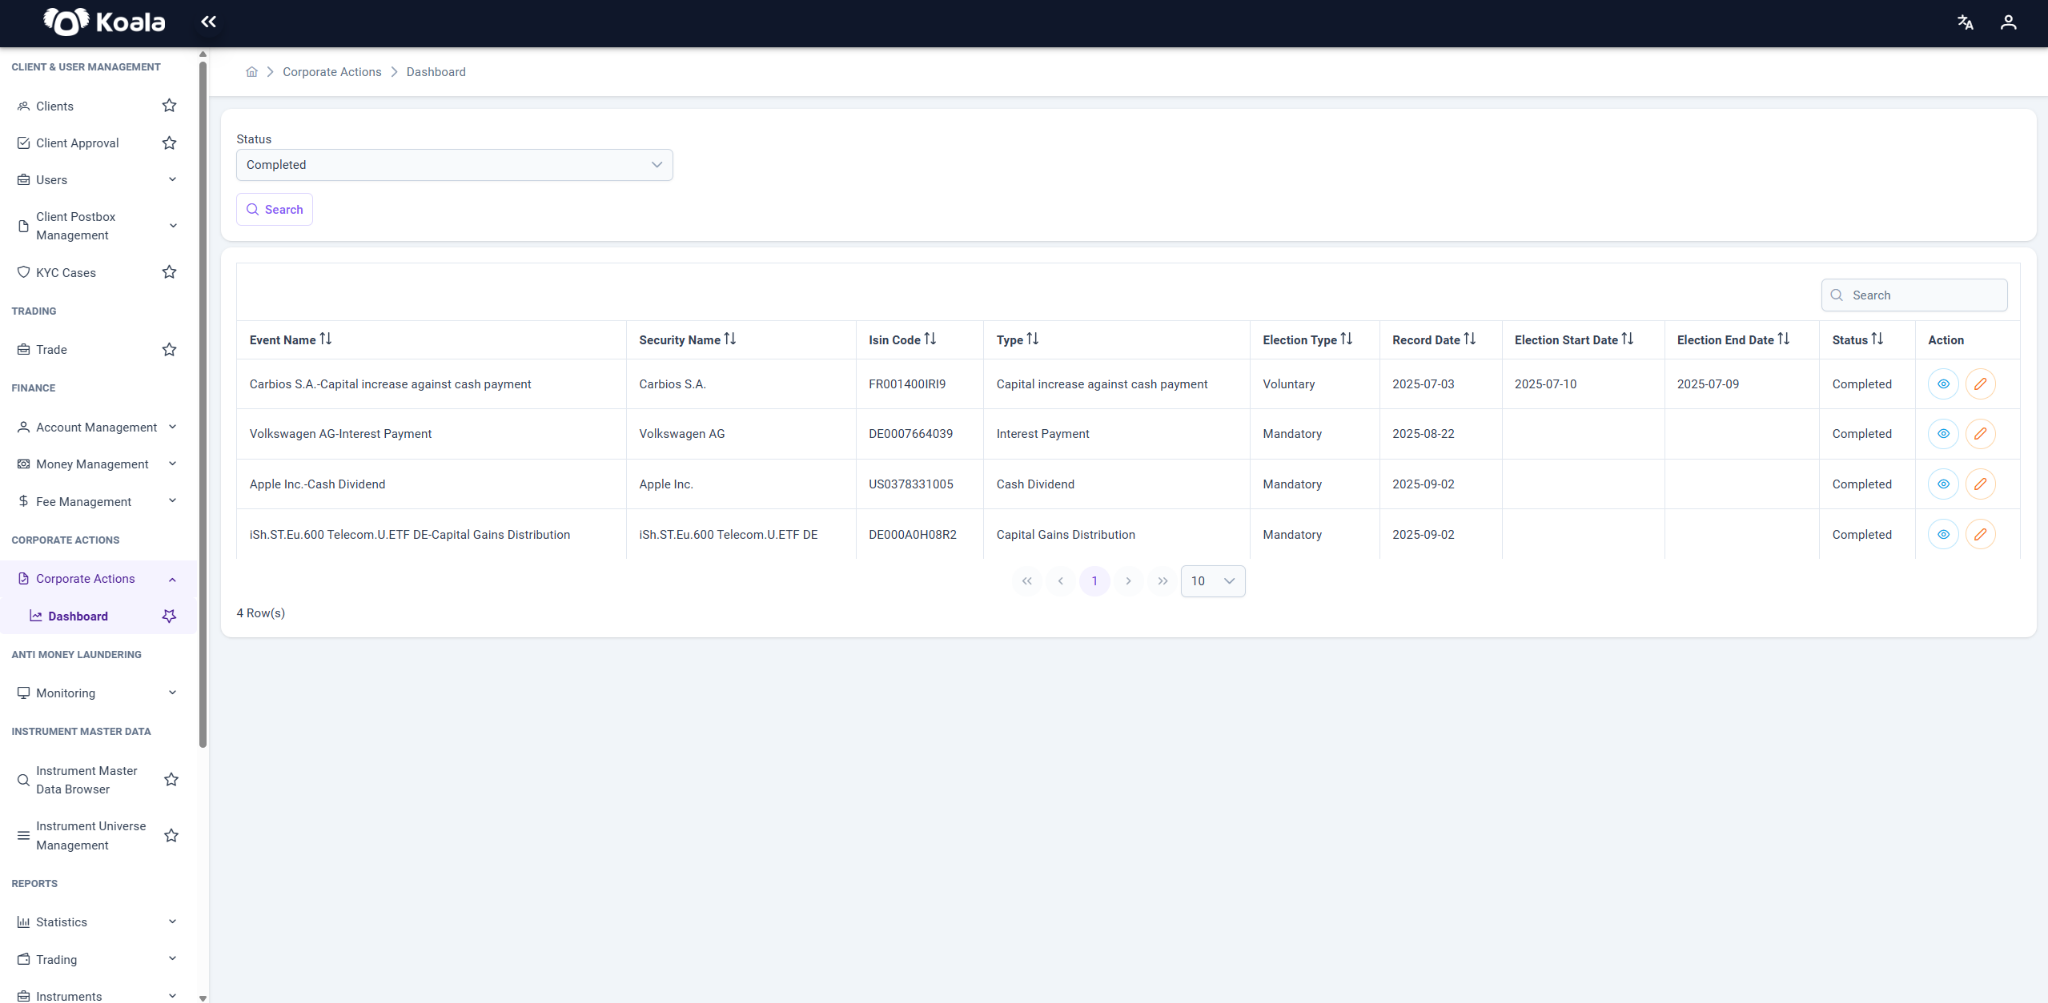
Task: Open Client Approval in sidebar
Action: pyautogui.click(x=77, y=143)
